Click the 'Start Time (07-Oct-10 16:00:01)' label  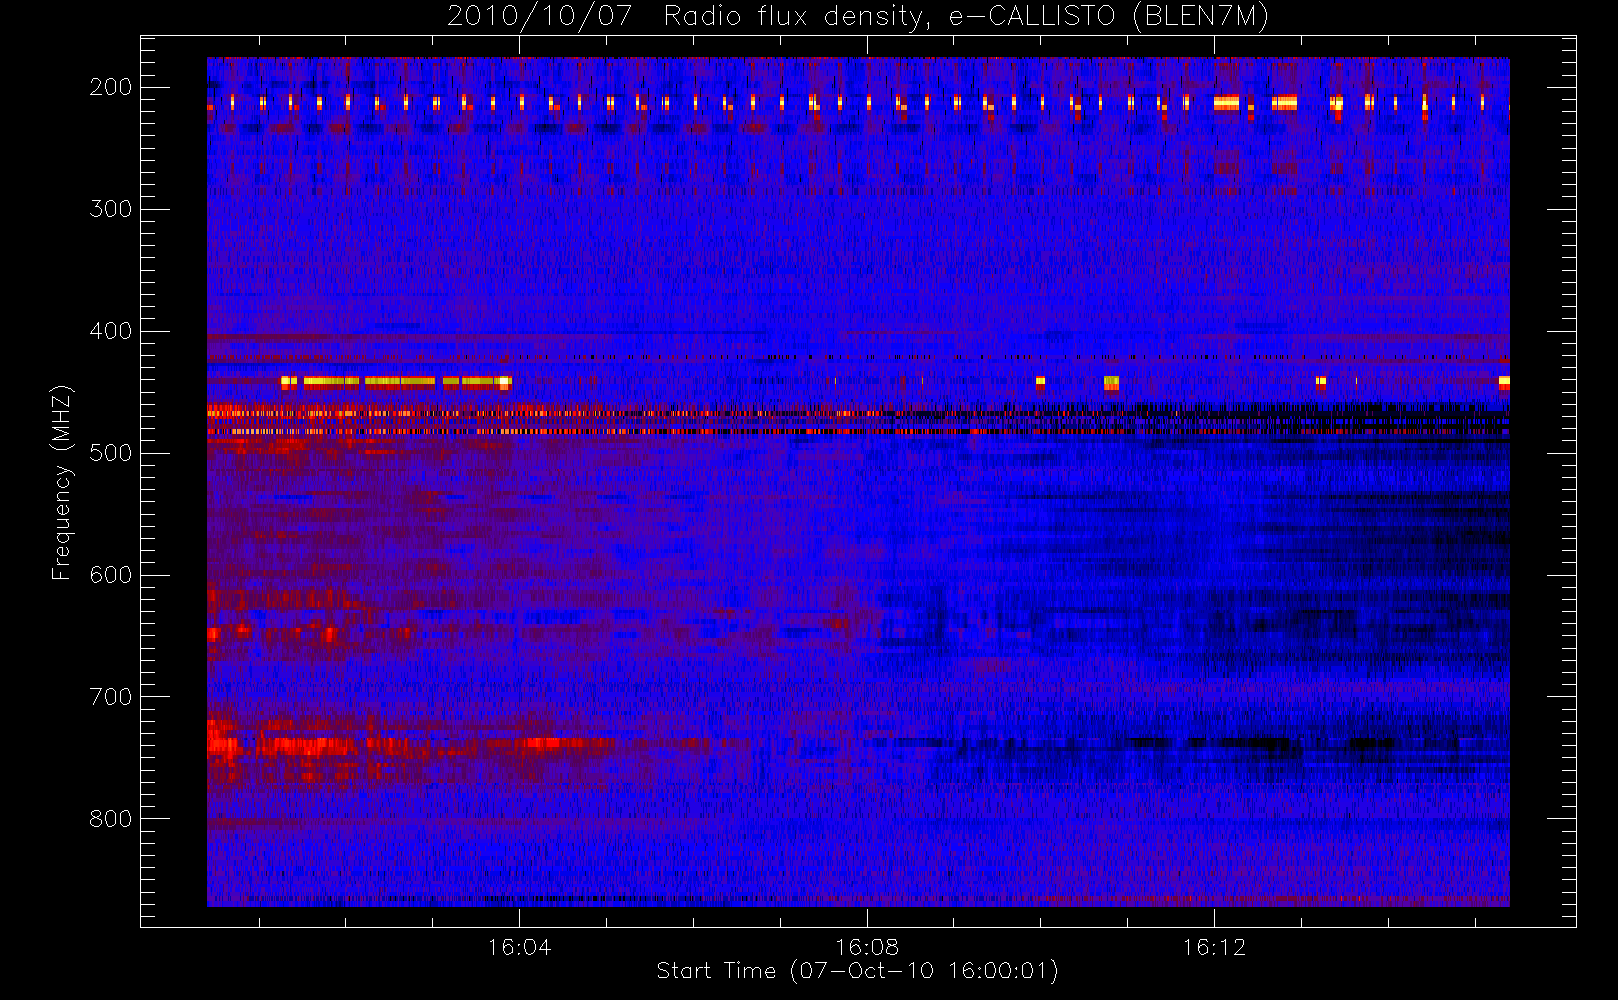coord(857,971)
